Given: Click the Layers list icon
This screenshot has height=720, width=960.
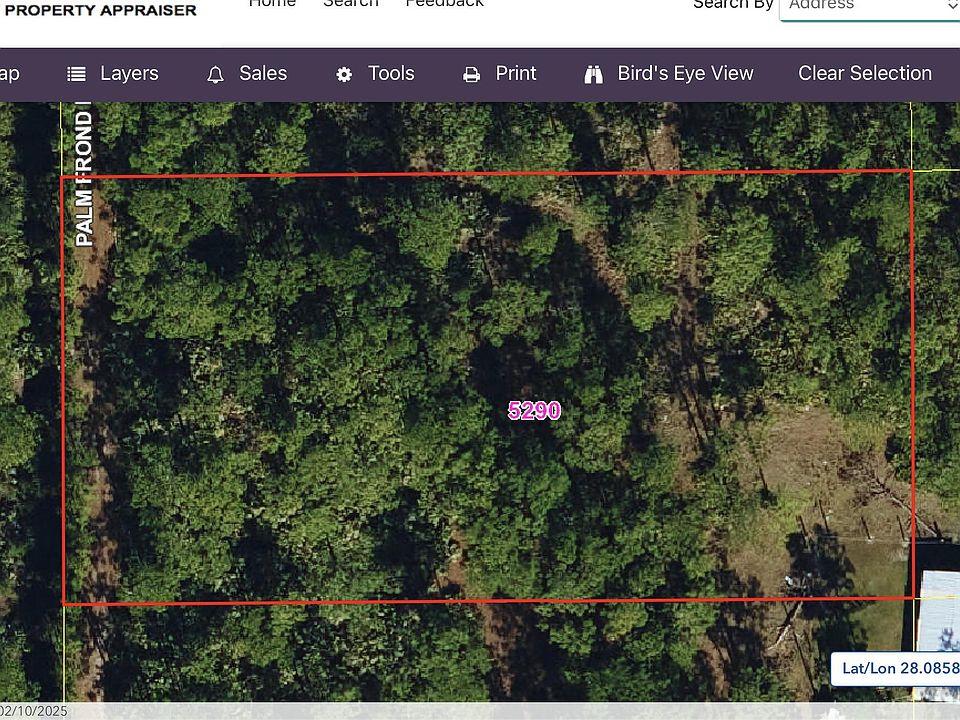Looking at the screenshot, I should click(77, 74).
